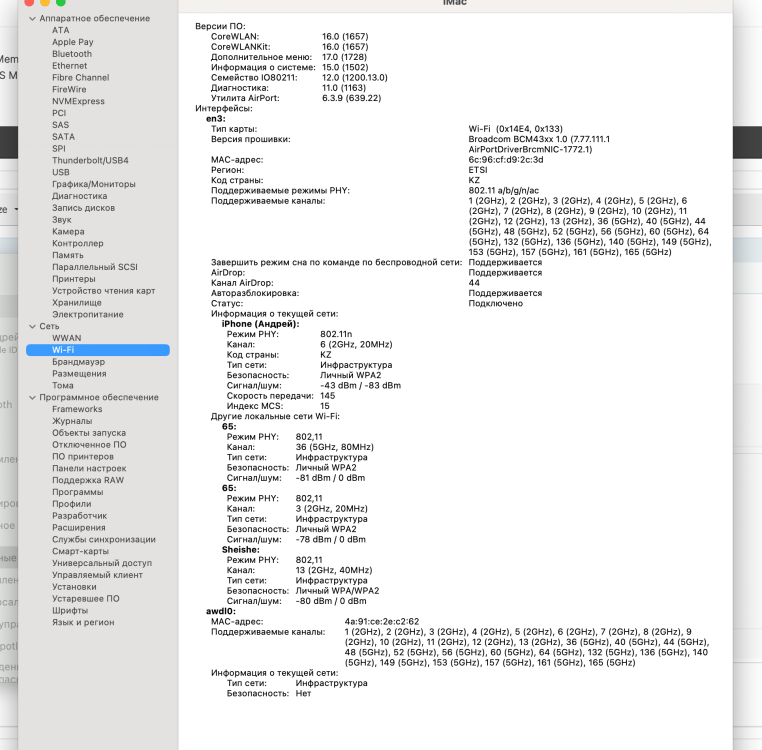
Task: Open Thunderbolt/USB4 entry
Action: click(90, 160)
